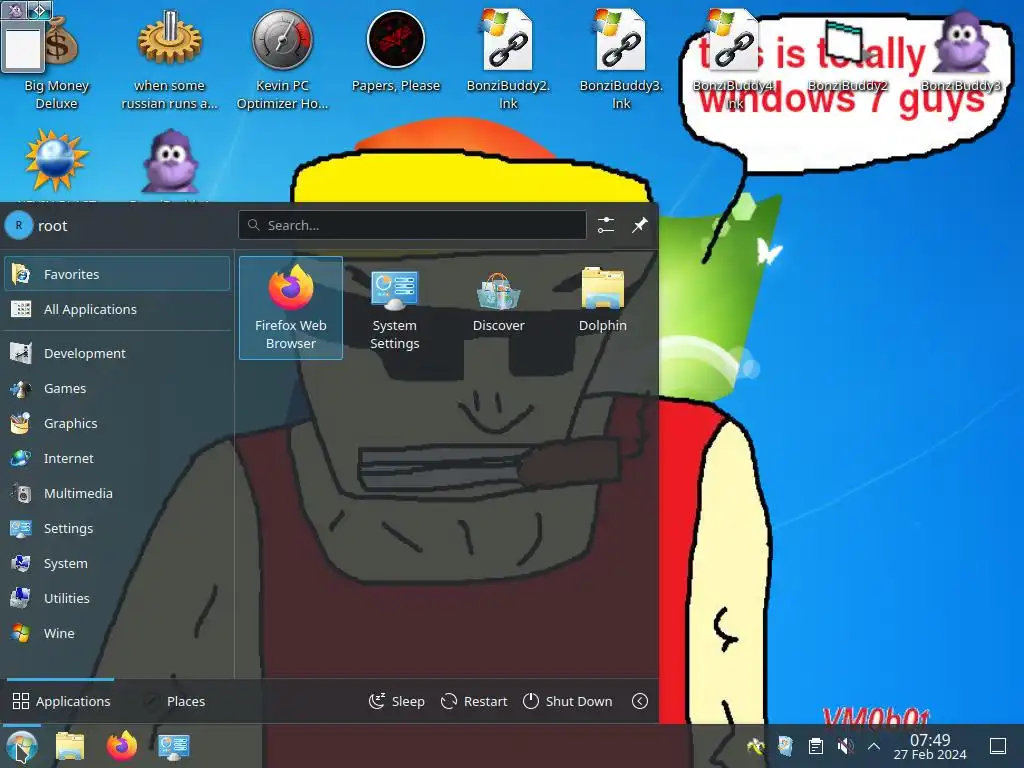Image resolution: width=1024 pixels, height=768 pixels.
Task: Click the show desktop button
Action: (998, 746)
